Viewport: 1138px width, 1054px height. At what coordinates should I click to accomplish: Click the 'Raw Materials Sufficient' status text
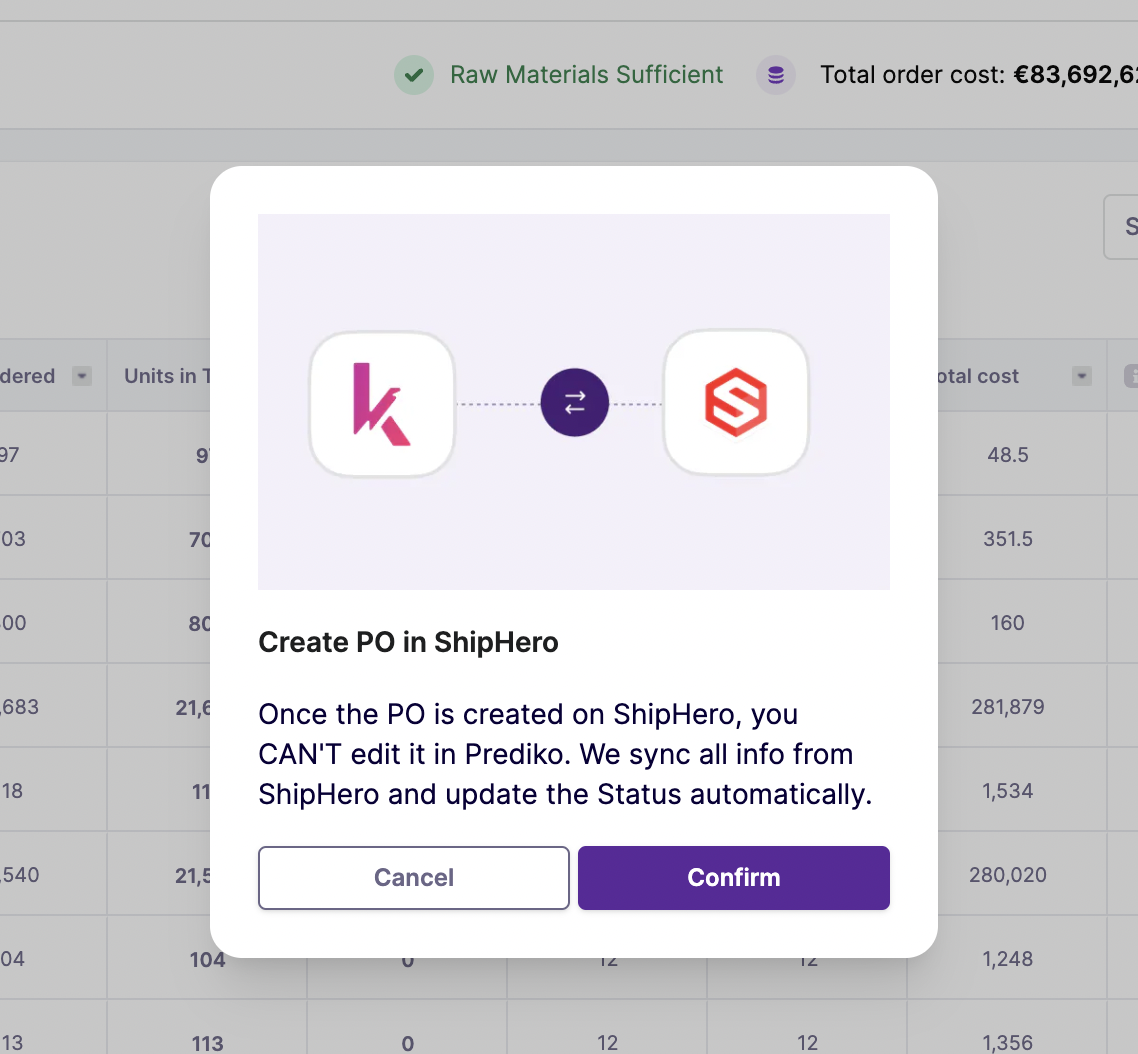[586, 75]
